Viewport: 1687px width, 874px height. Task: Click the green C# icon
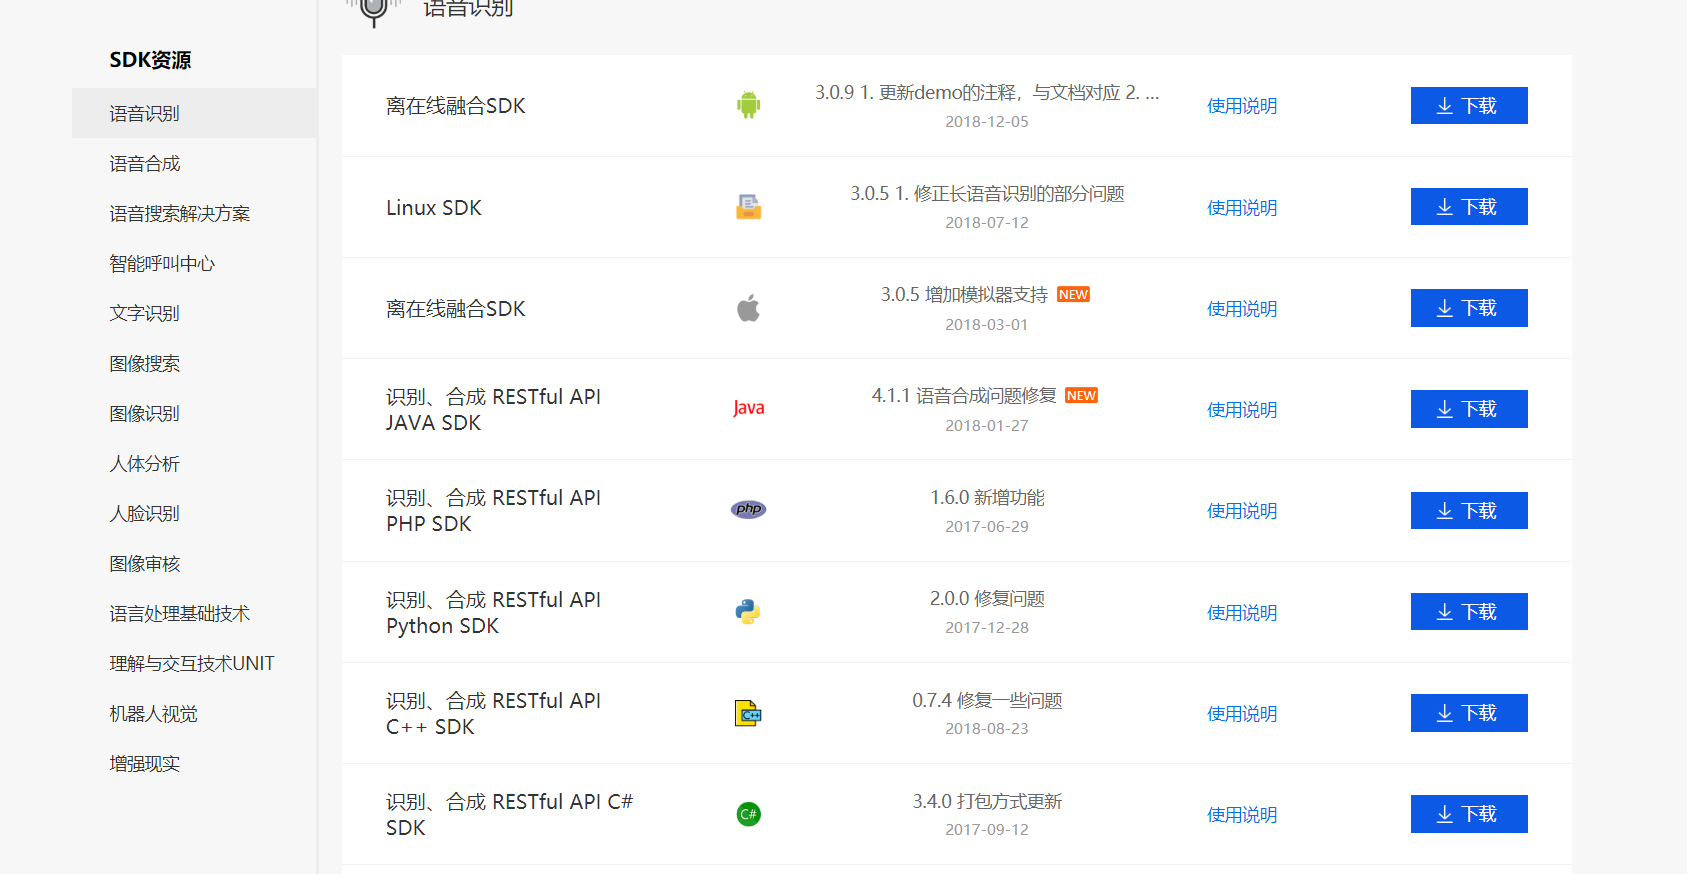748,814
